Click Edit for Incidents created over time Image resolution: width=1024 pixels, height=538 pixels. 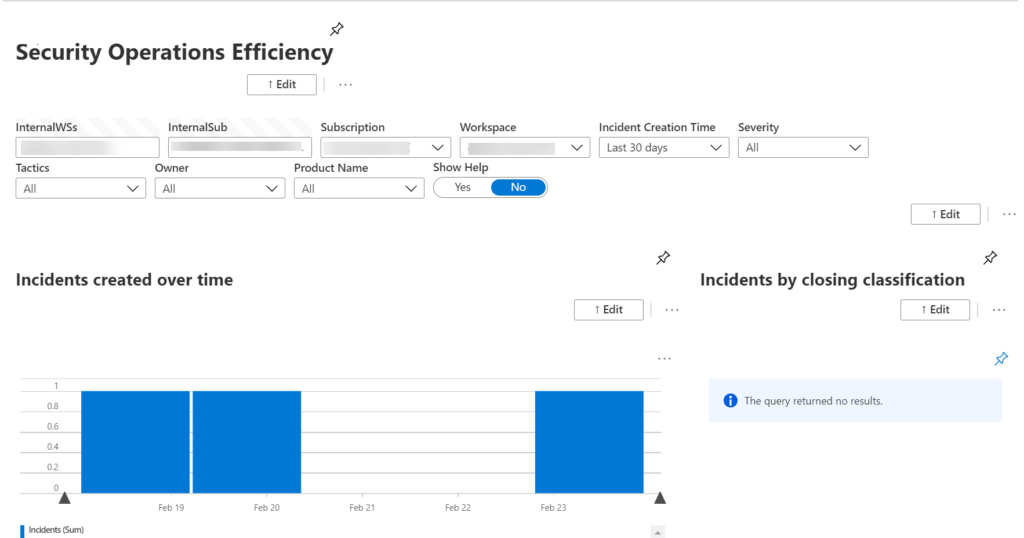[608, 309]
